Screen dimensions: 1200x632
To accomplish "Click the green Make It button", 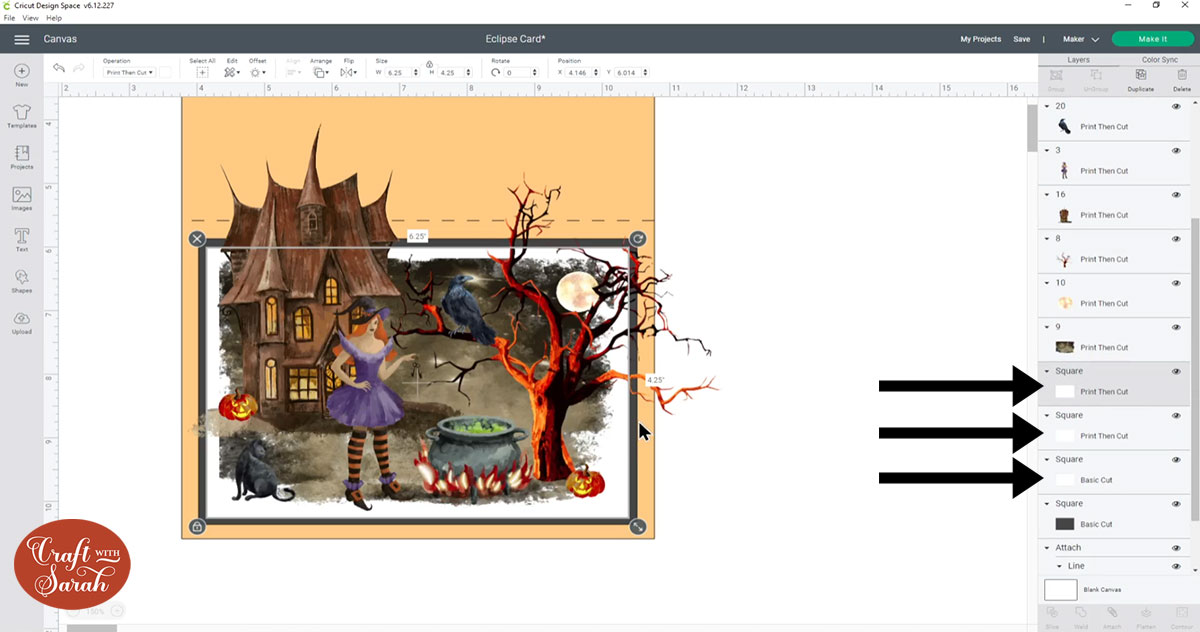I will [x=1152, y=39].
